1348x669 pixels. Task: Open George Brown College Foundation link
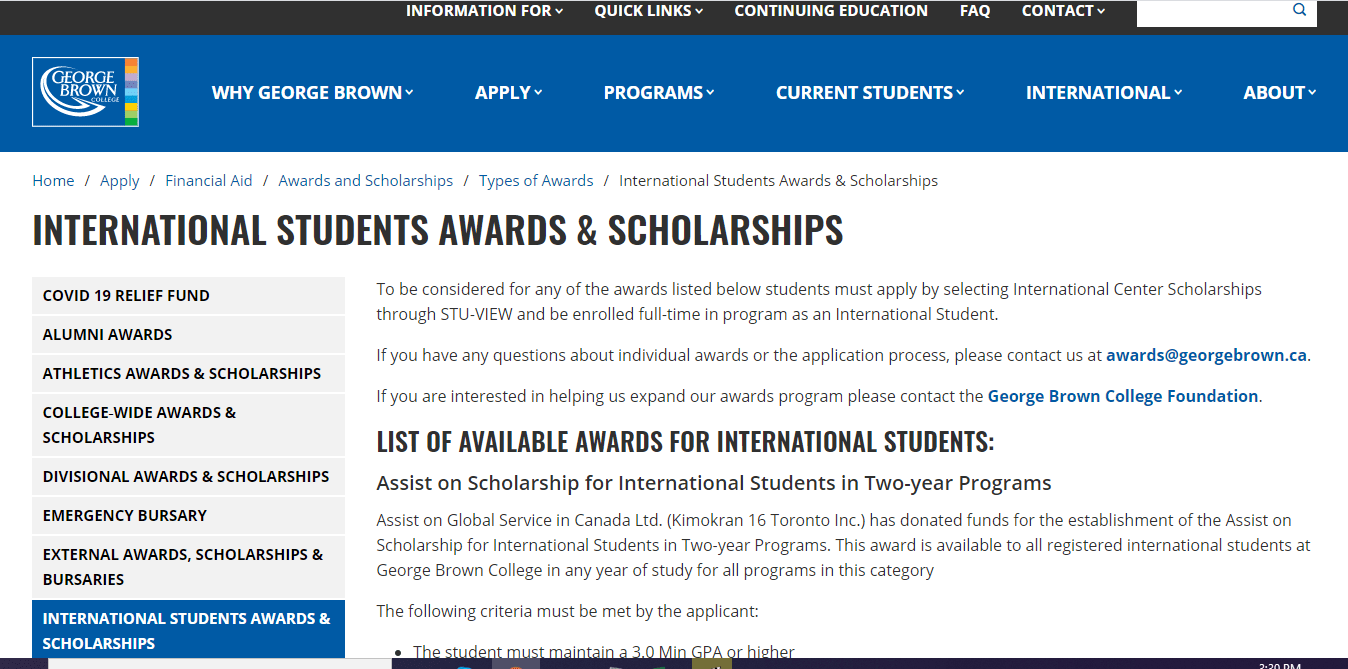pos(1123,396)
